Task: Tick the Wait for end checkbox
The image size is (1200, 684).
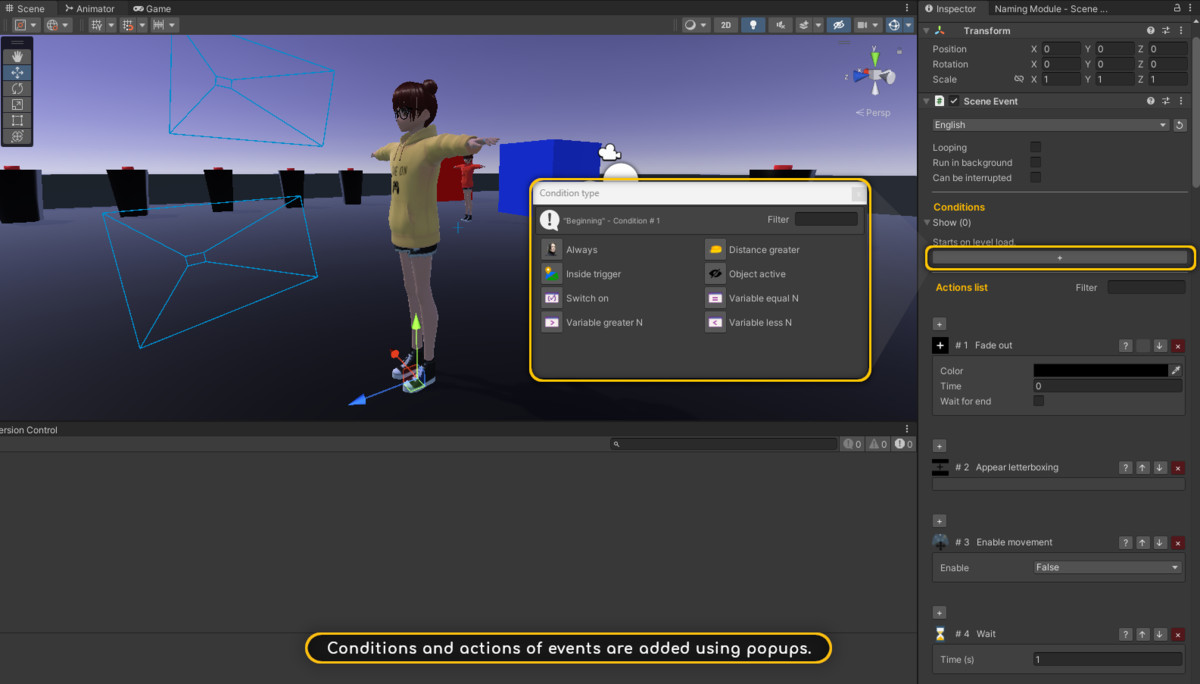Action: coord(1038,401)
